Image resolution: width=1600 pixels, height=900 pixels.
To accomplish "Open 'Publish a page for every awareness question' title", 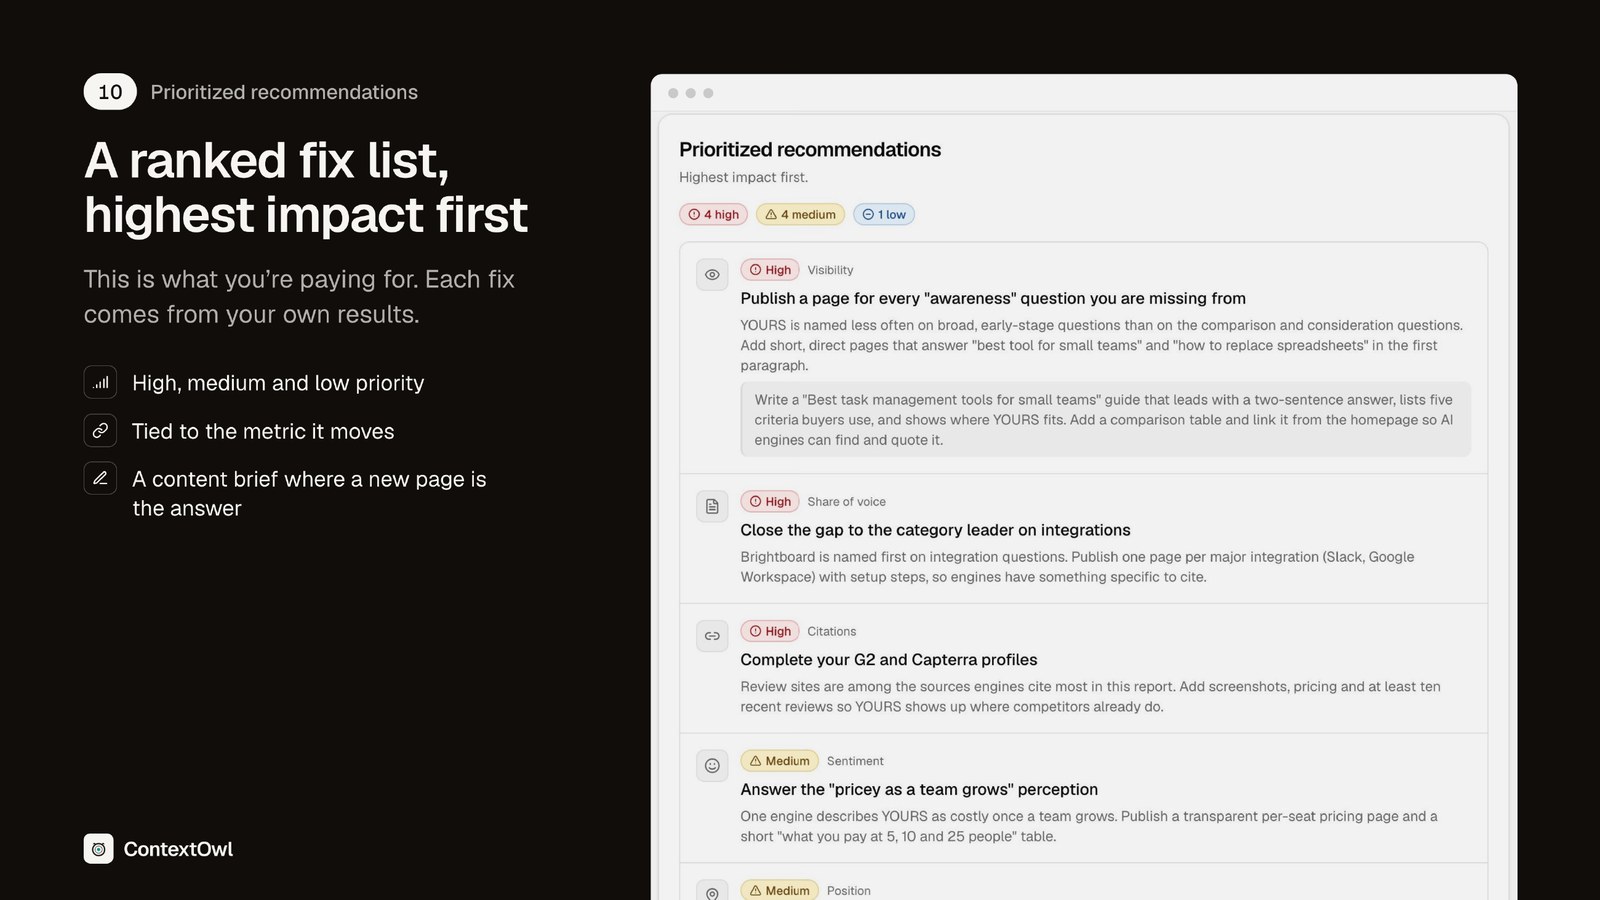I will pyautogui.click(x=993, y=299).
